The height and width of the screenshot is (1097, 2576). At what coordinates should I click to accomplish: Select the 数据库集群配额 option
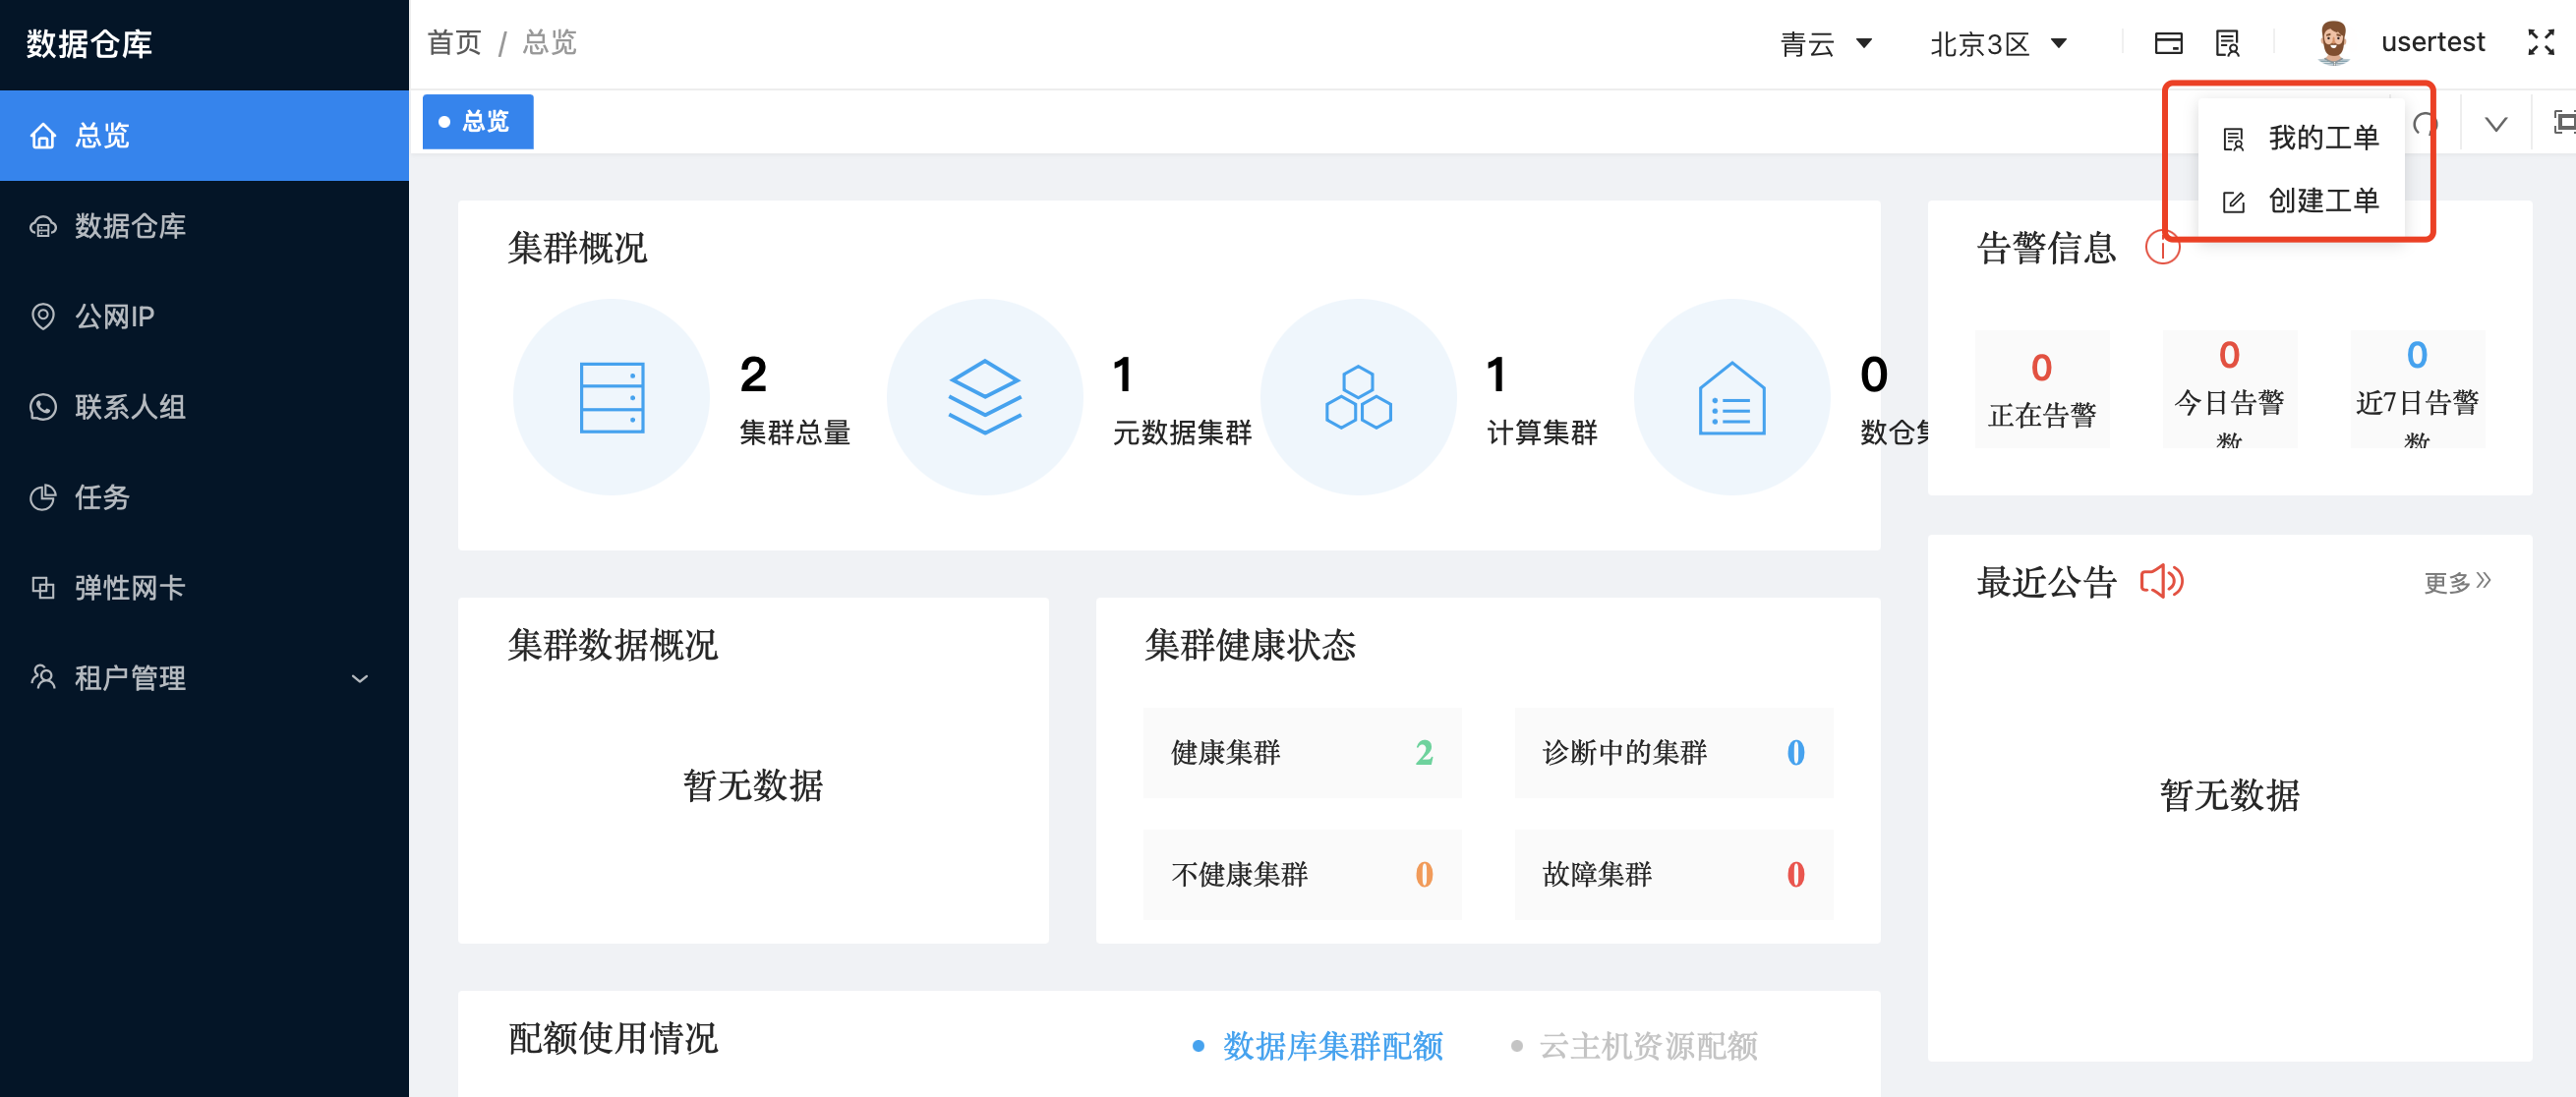[1333, 1046]
